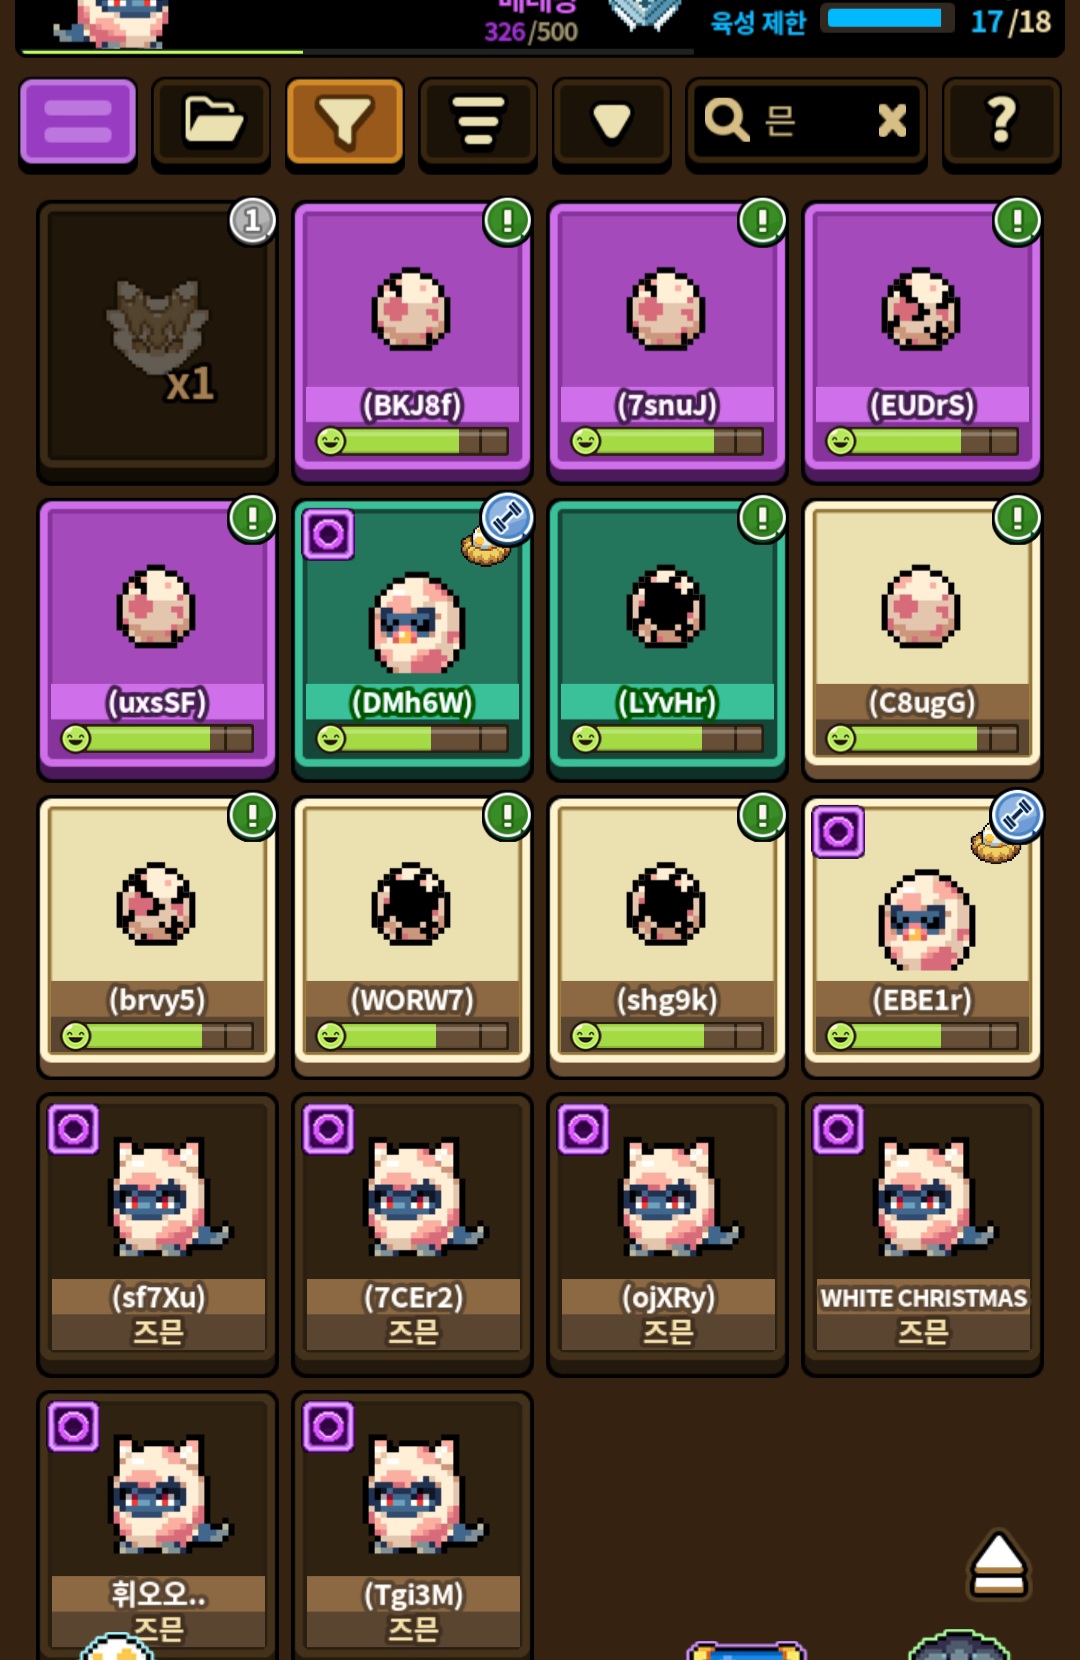
Task: Tap the smiley mood icon on (uxsSF)
Action: (76, 739)
